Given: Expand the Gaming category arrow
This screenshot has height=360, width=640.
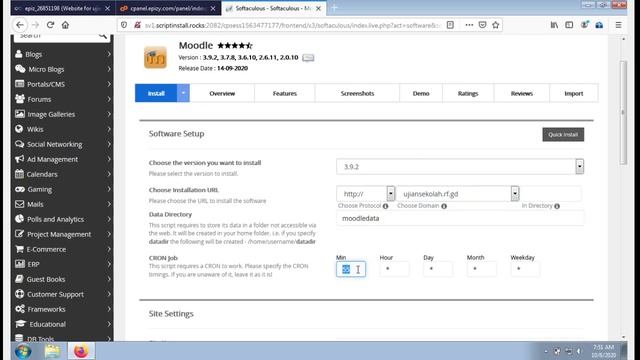Looking at the screenshot, I should click(109, 189).
